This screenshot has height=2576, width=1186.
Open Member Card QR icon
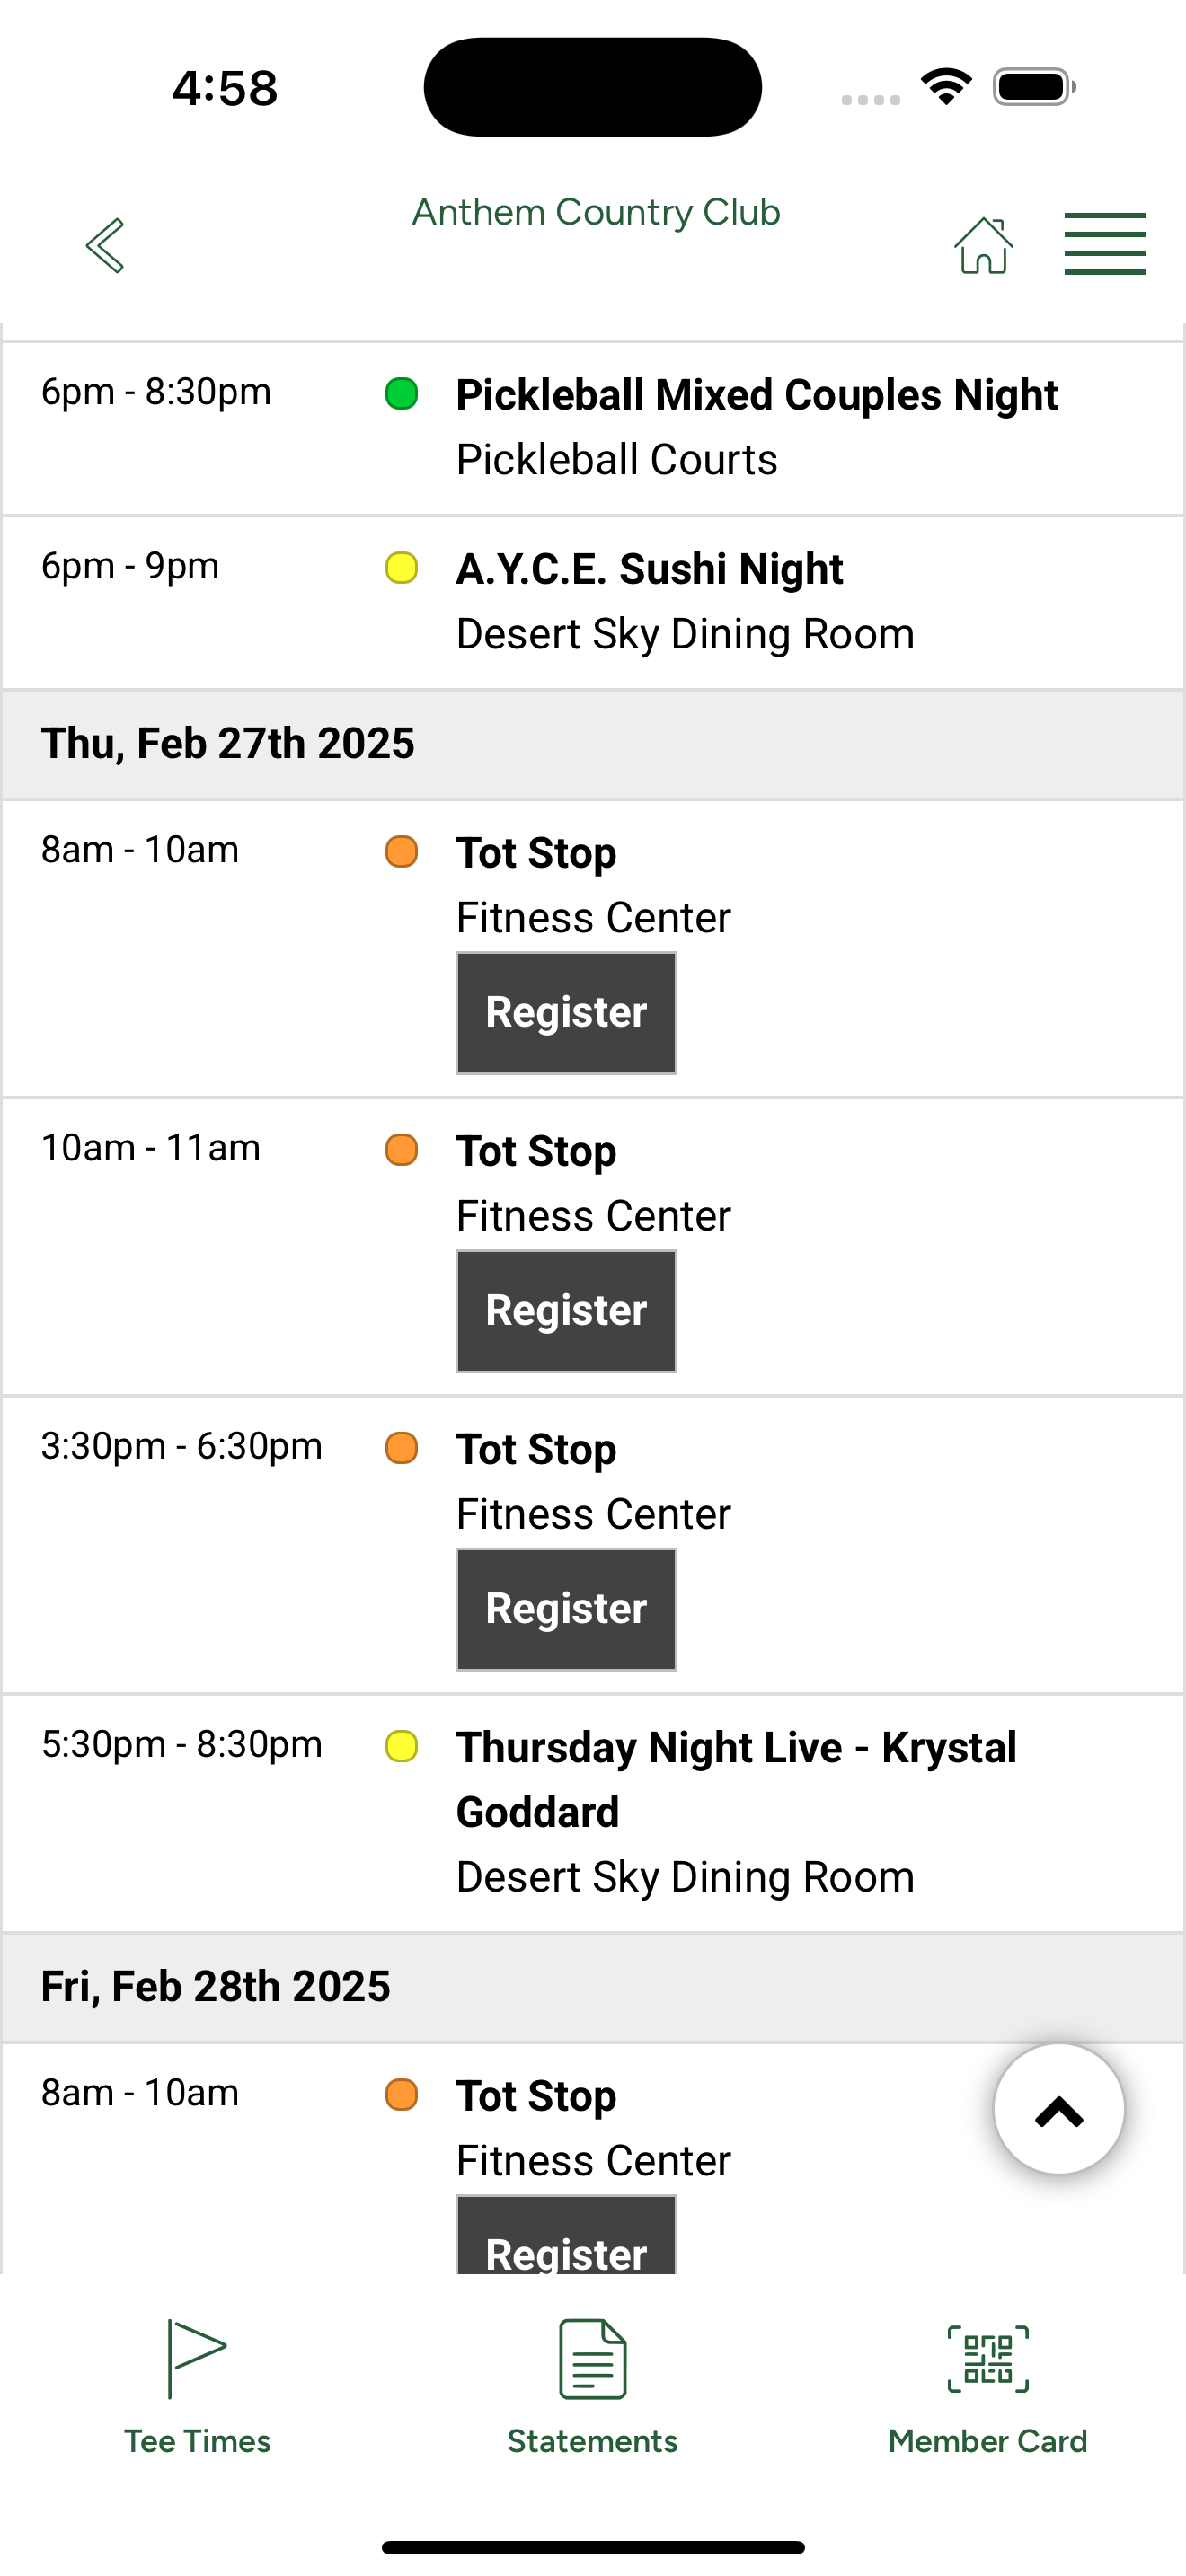988,2359
